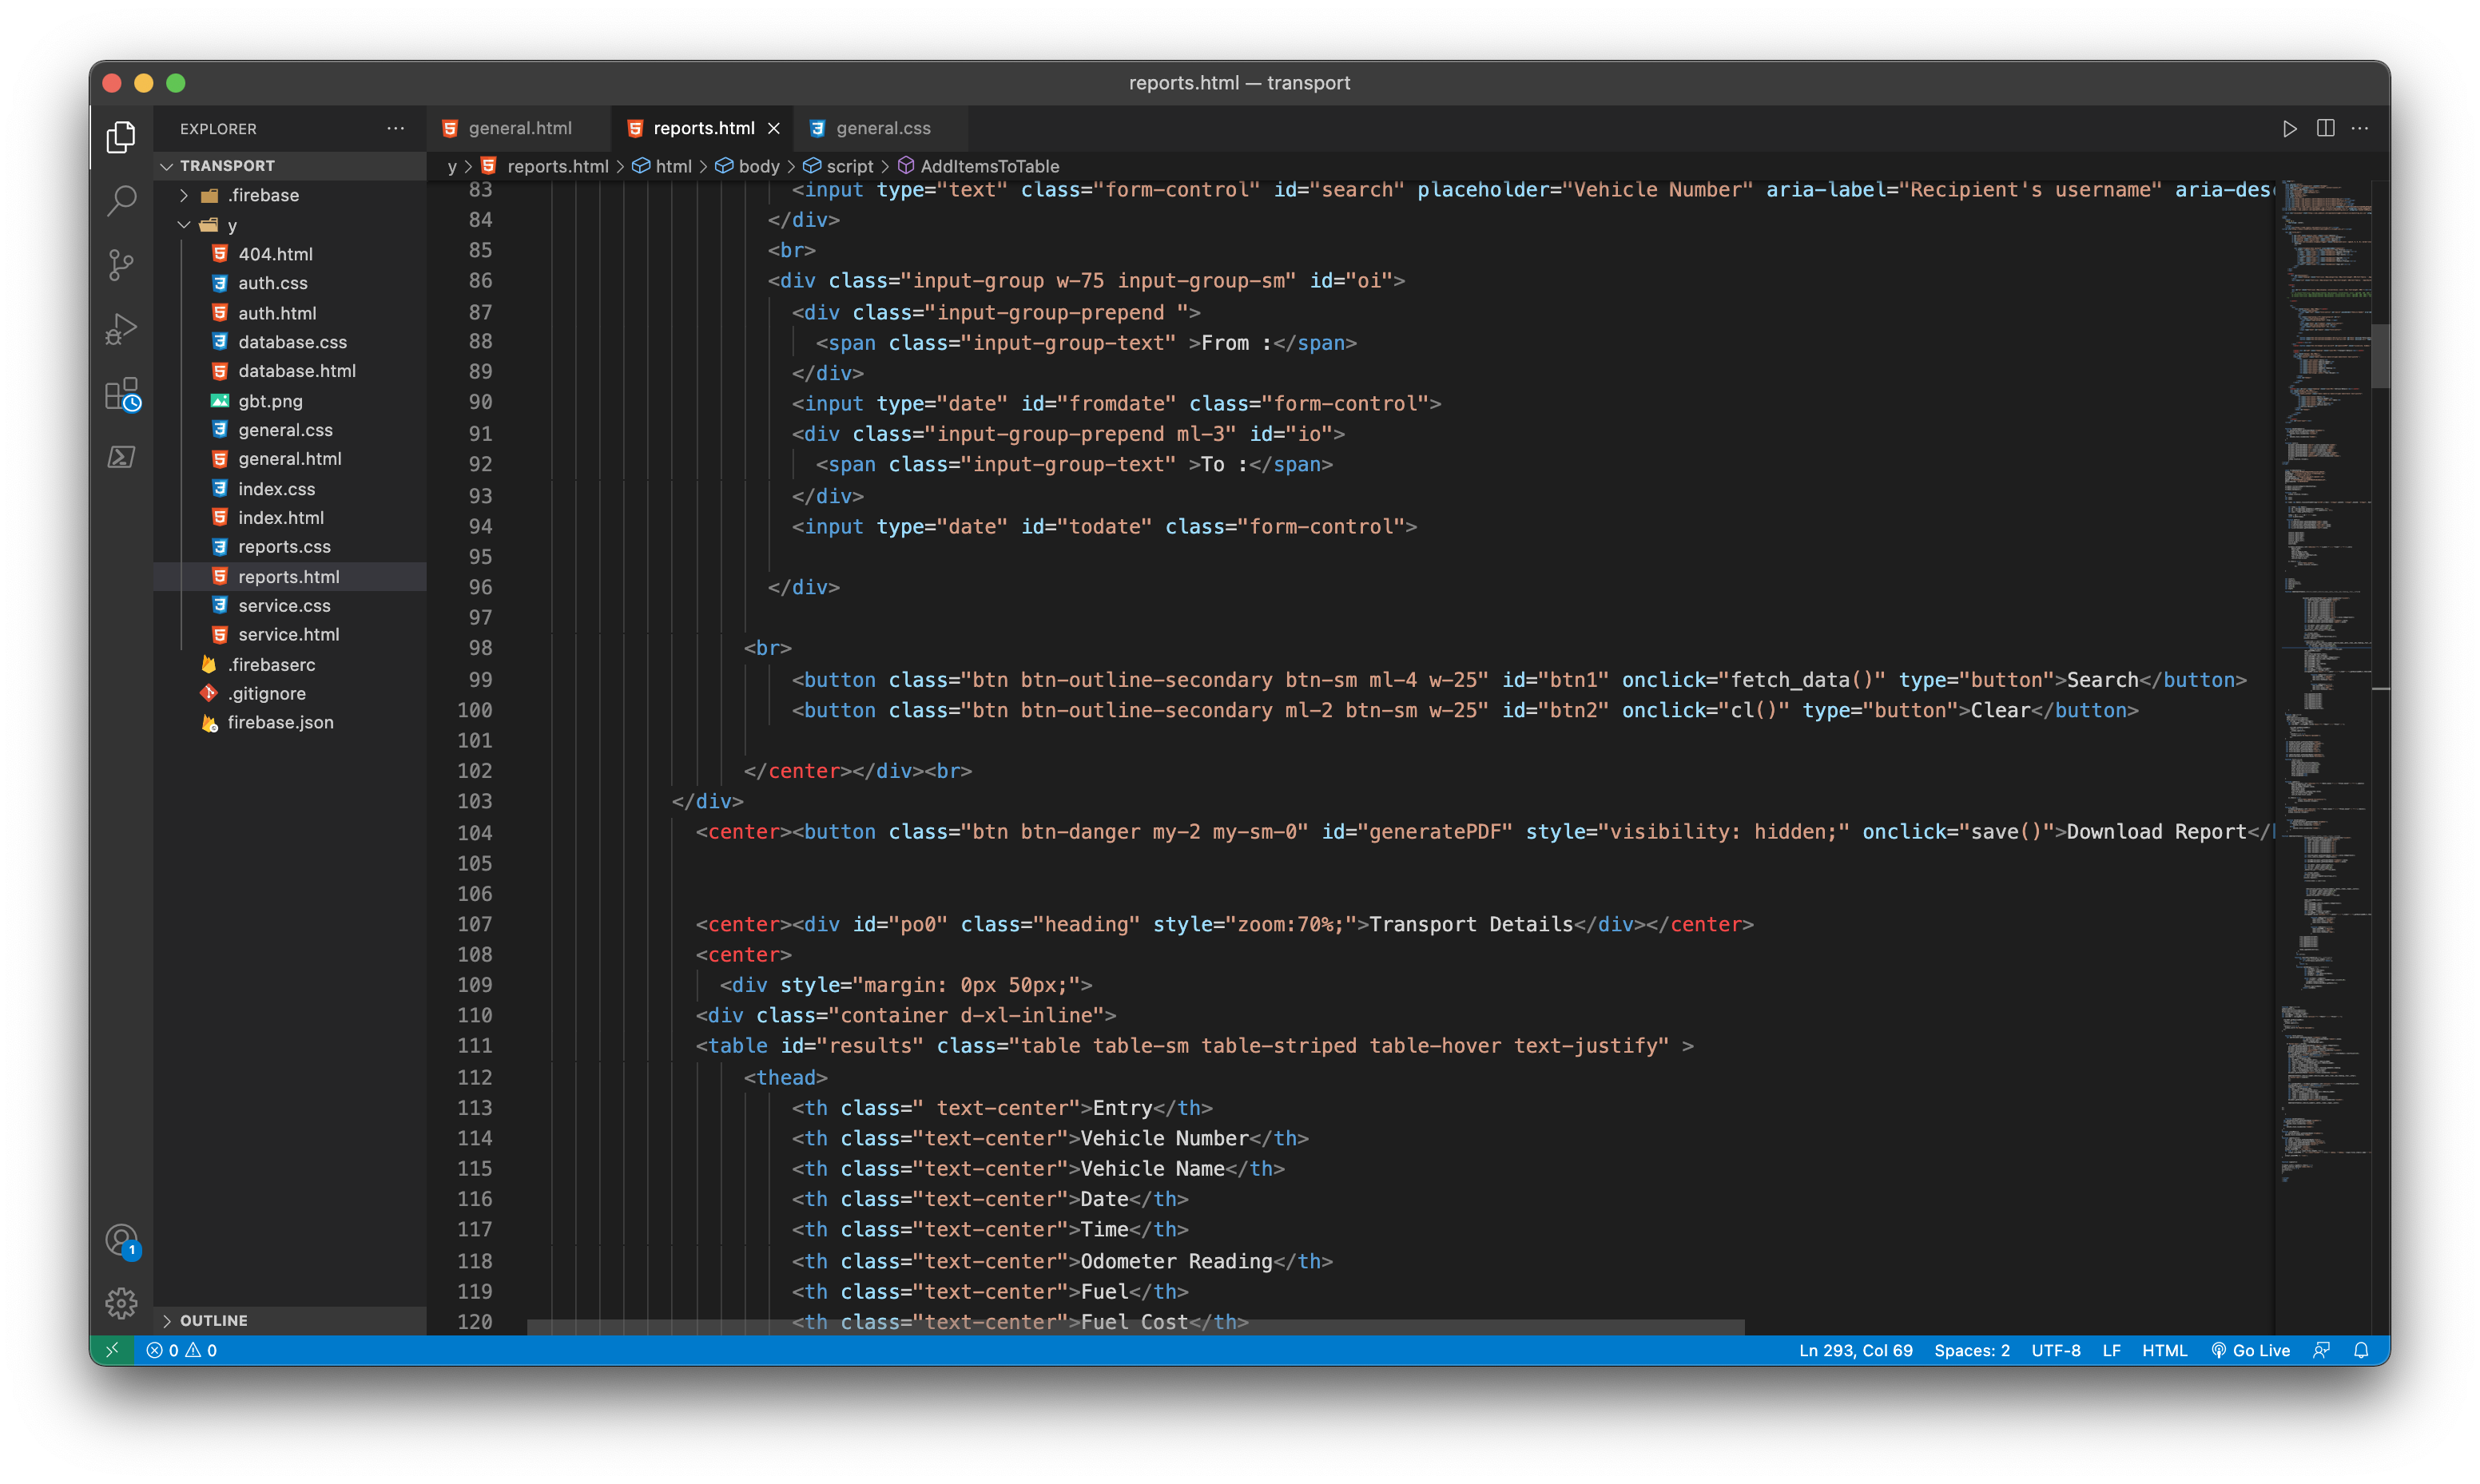
Task: Click the EXPLORER panel title
Action: coord(218,129)
